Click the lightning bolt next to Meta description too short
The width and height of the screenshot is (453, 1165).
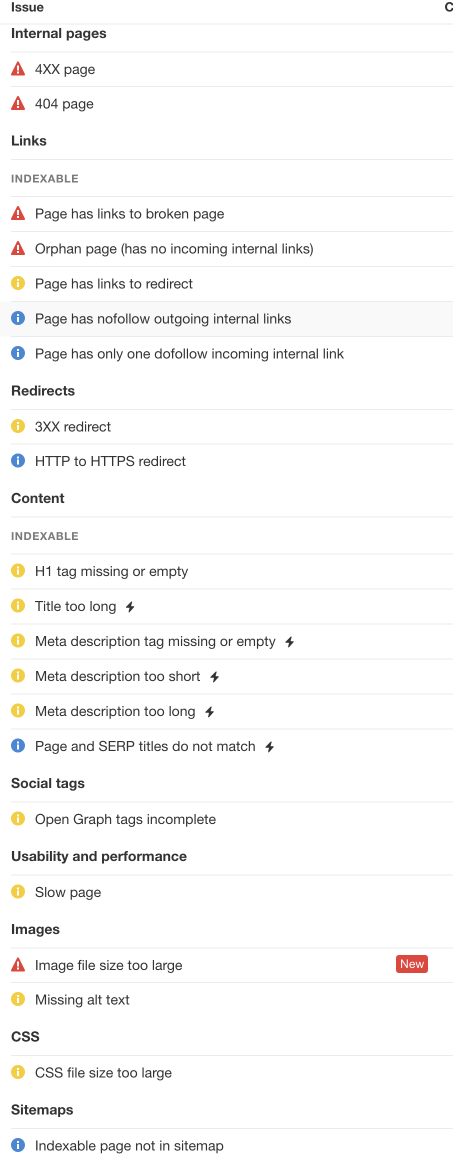pos(215,677)
